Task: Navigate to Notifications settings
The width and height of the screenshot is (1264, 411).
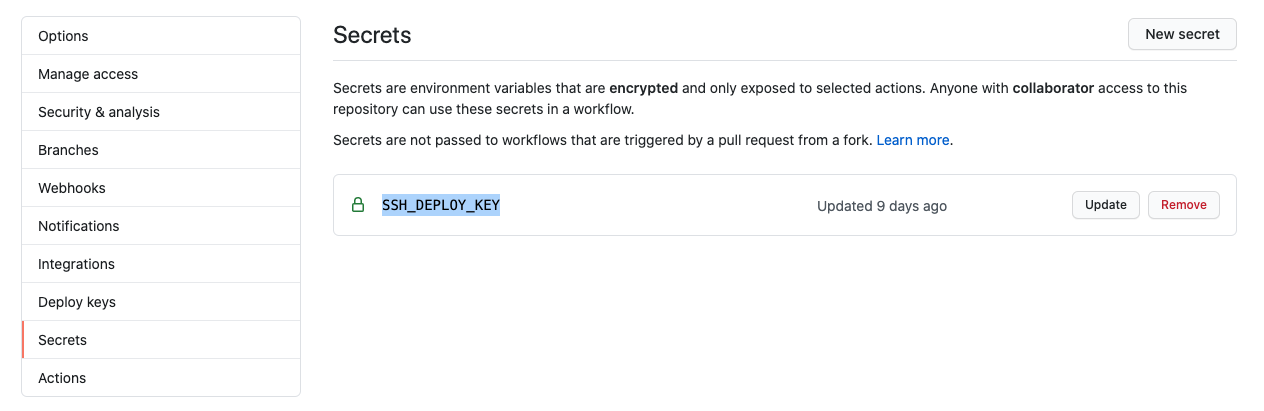Action: tap(78, 226)
